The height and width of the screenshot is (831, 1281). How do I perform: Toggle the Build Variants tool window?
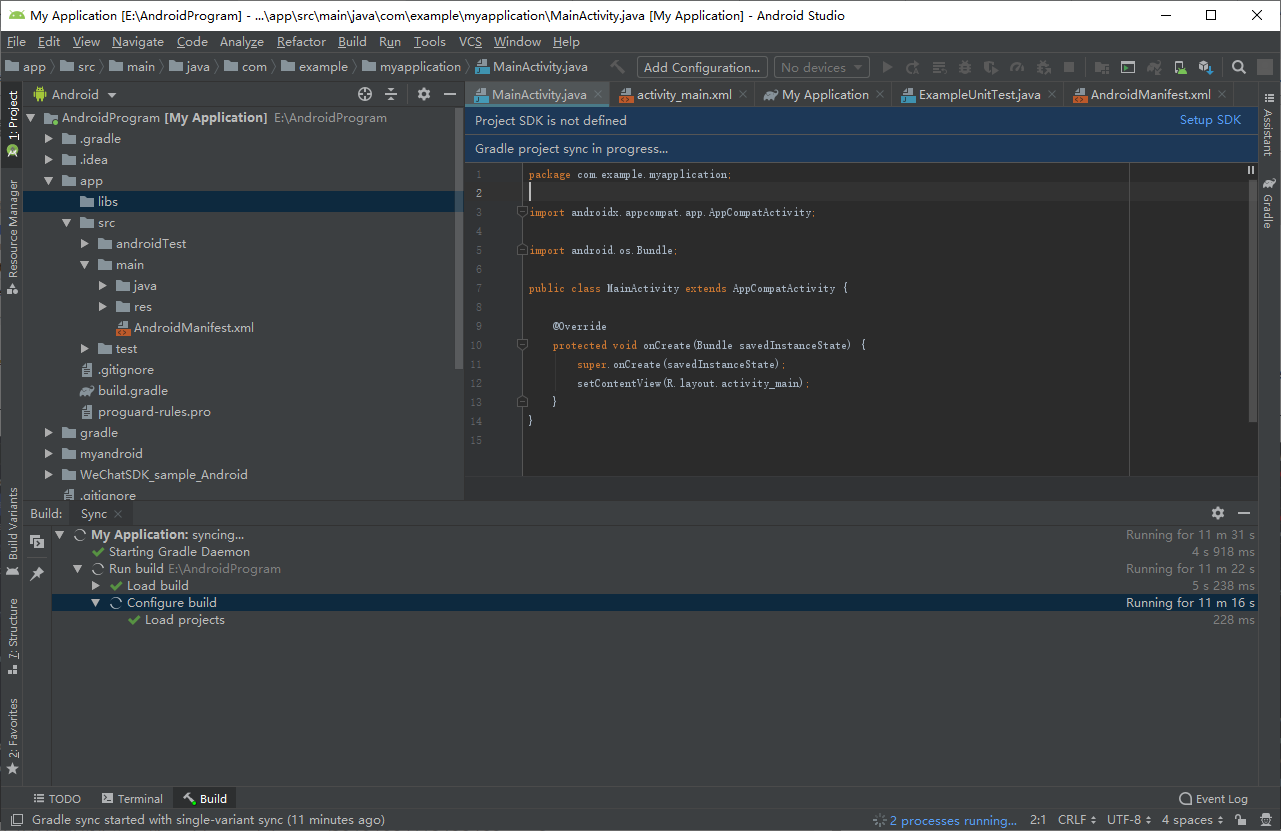click(13, 531)
